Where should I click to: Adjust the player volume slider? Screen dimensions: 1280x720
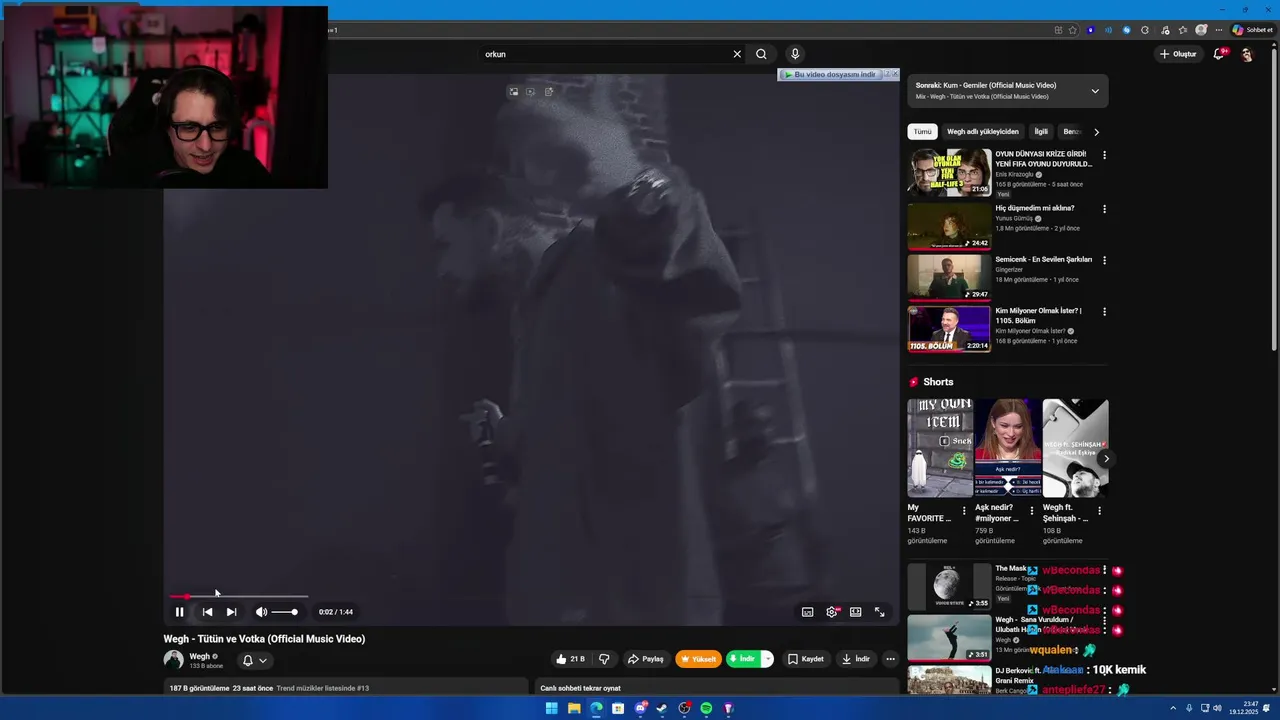tap(284, 612)
